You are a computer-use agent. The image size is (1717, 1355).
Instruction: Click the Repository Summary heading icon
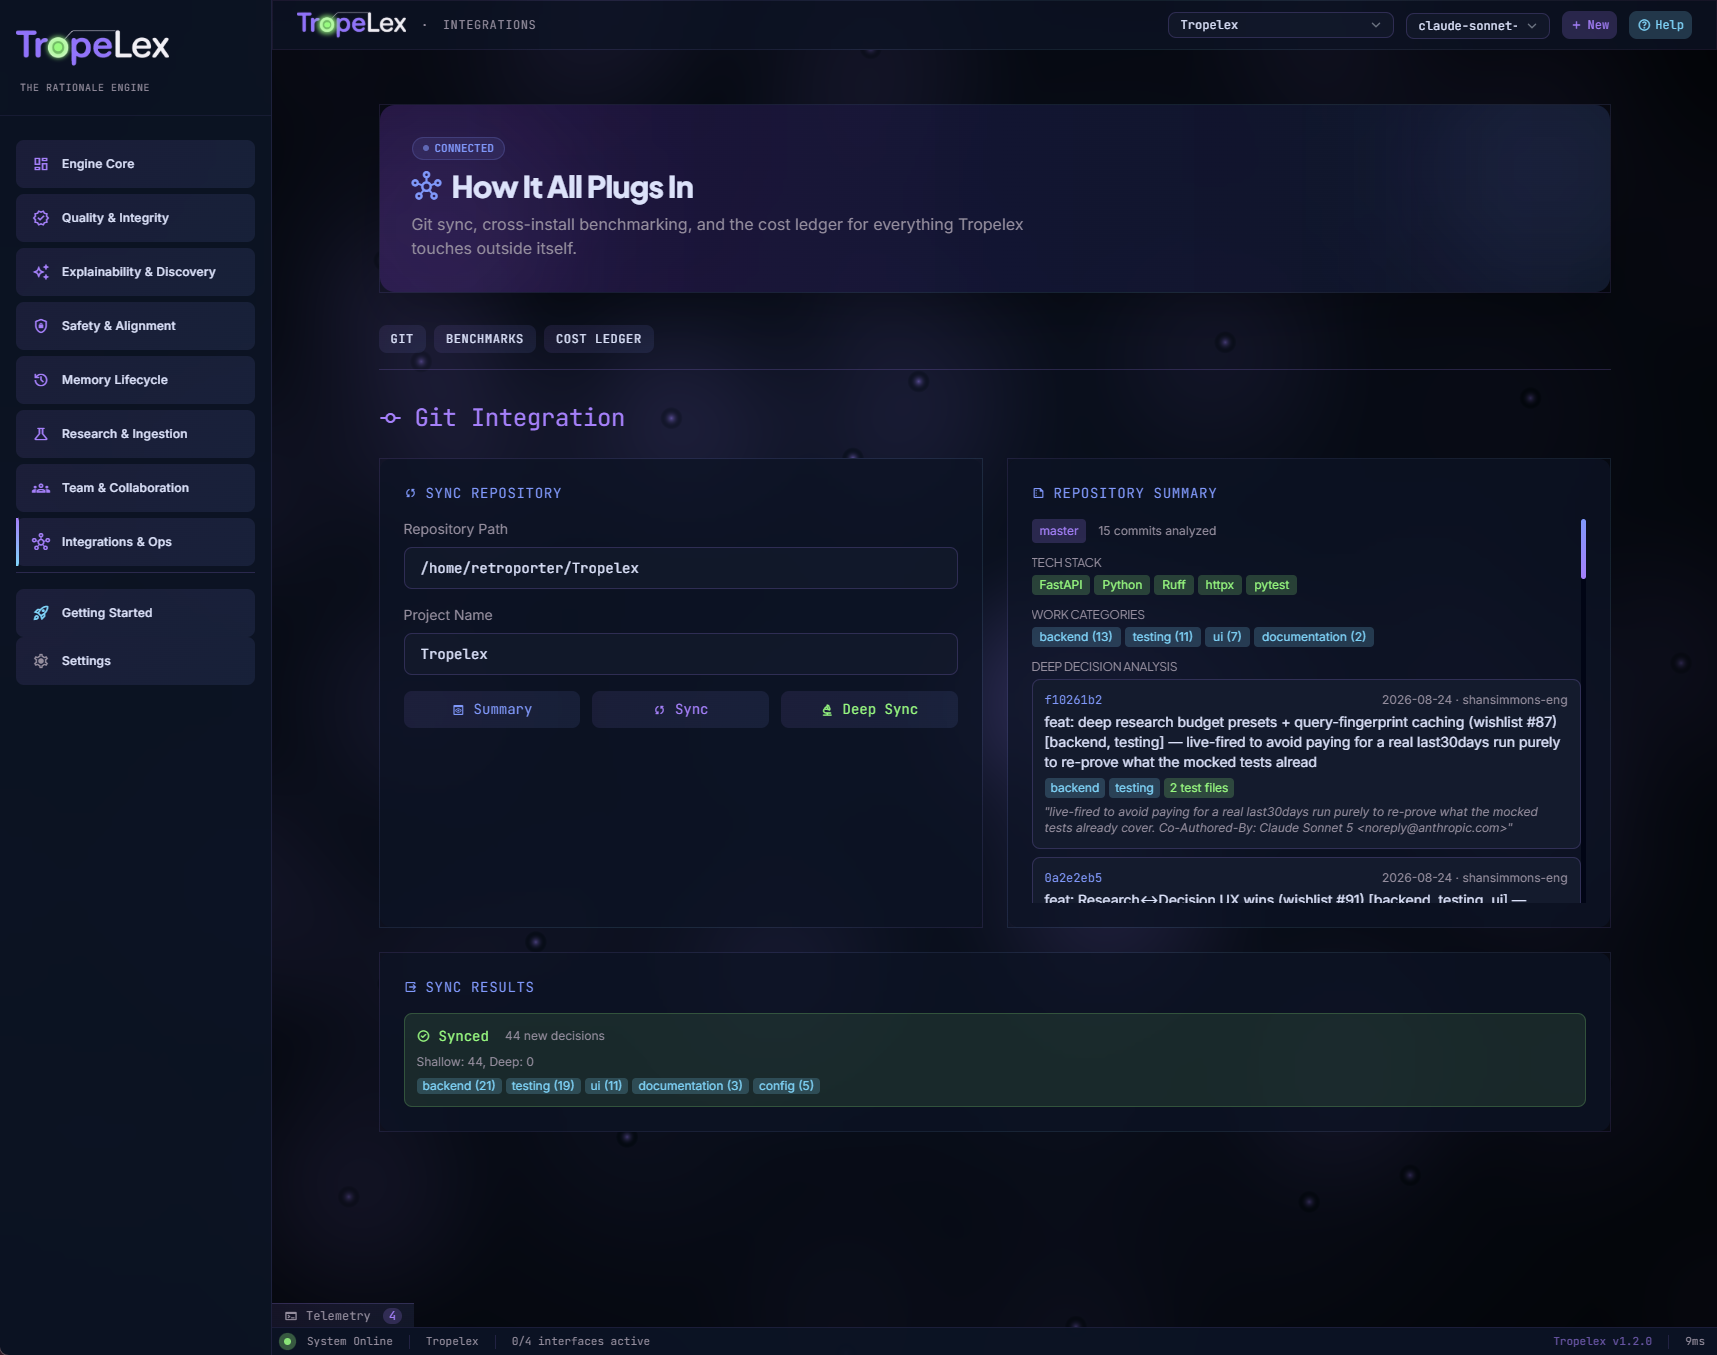pyautogui.click(x=1038, y=493)
